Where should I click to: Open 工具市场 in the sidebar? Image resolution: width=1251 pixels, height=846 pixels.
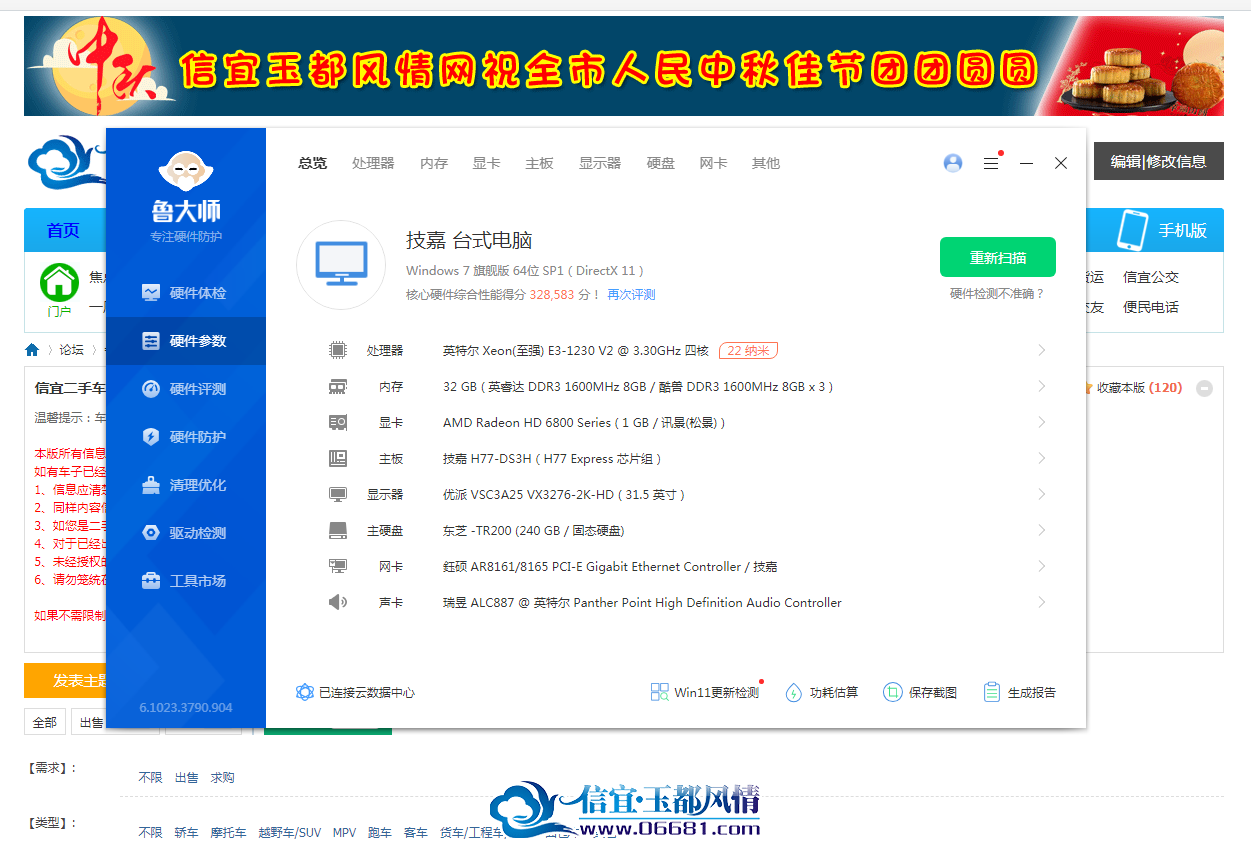[x=186, y=581]
